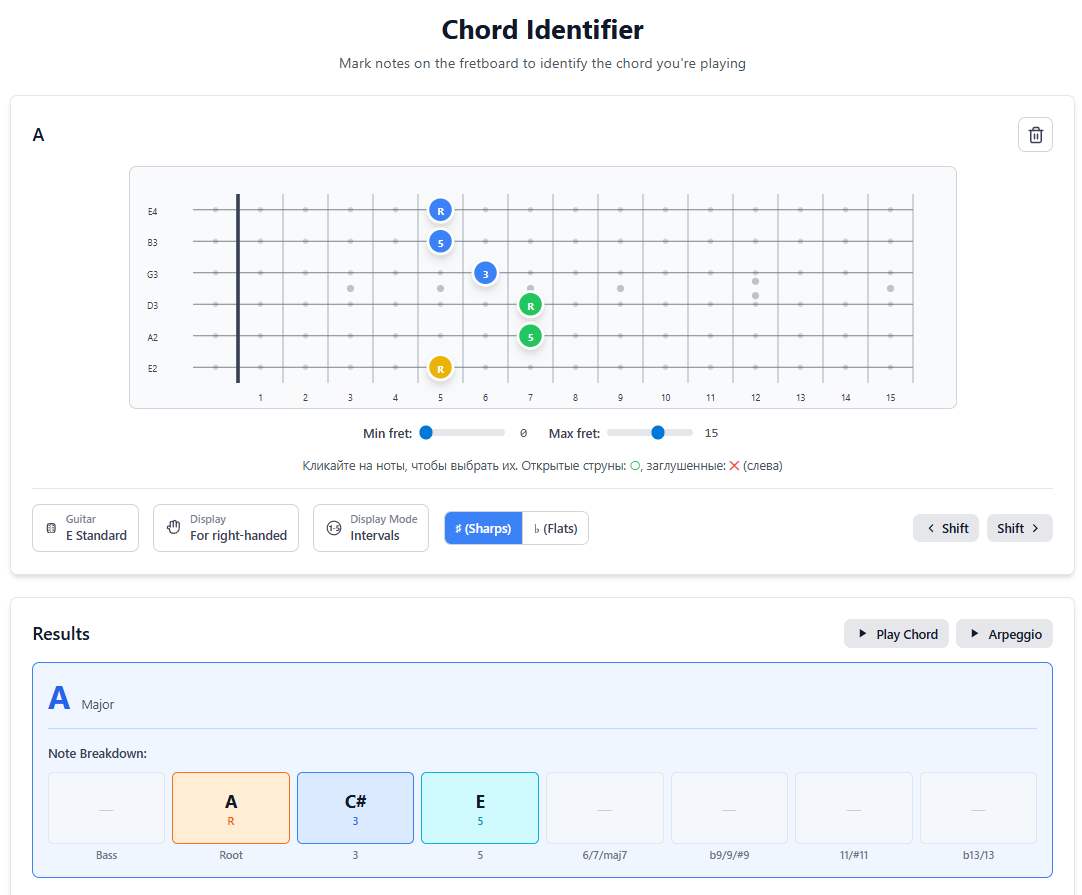Toggle the green 5 note on A2 string

coord(530,336)
